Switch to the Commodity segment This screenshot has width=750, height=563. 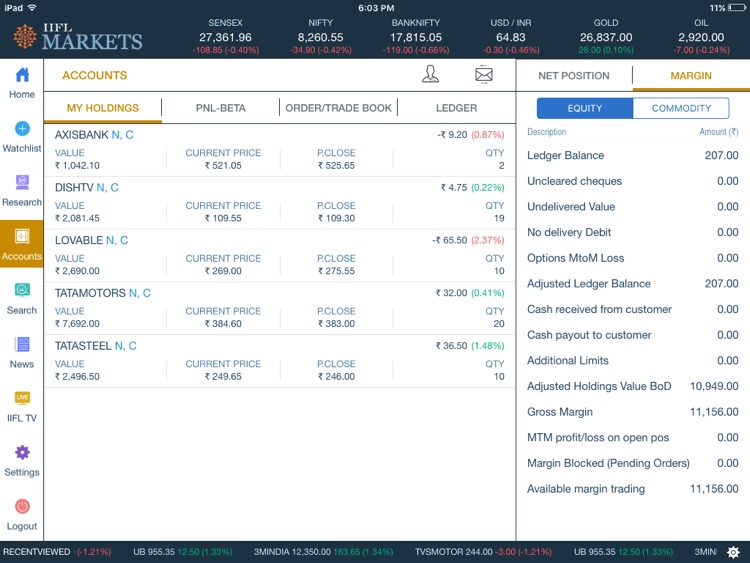tap(681, 108)
